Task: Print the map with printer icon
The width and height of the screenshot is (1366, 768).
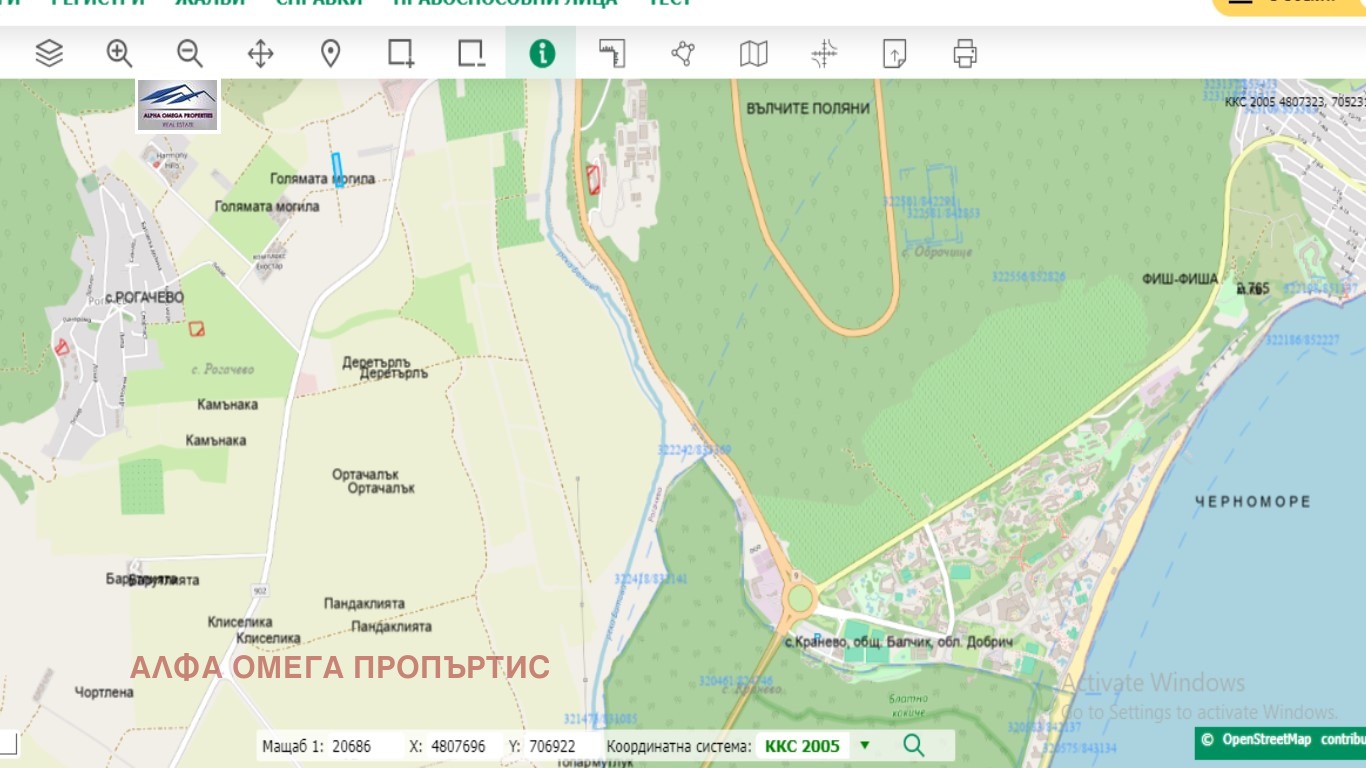Action: 965,53
